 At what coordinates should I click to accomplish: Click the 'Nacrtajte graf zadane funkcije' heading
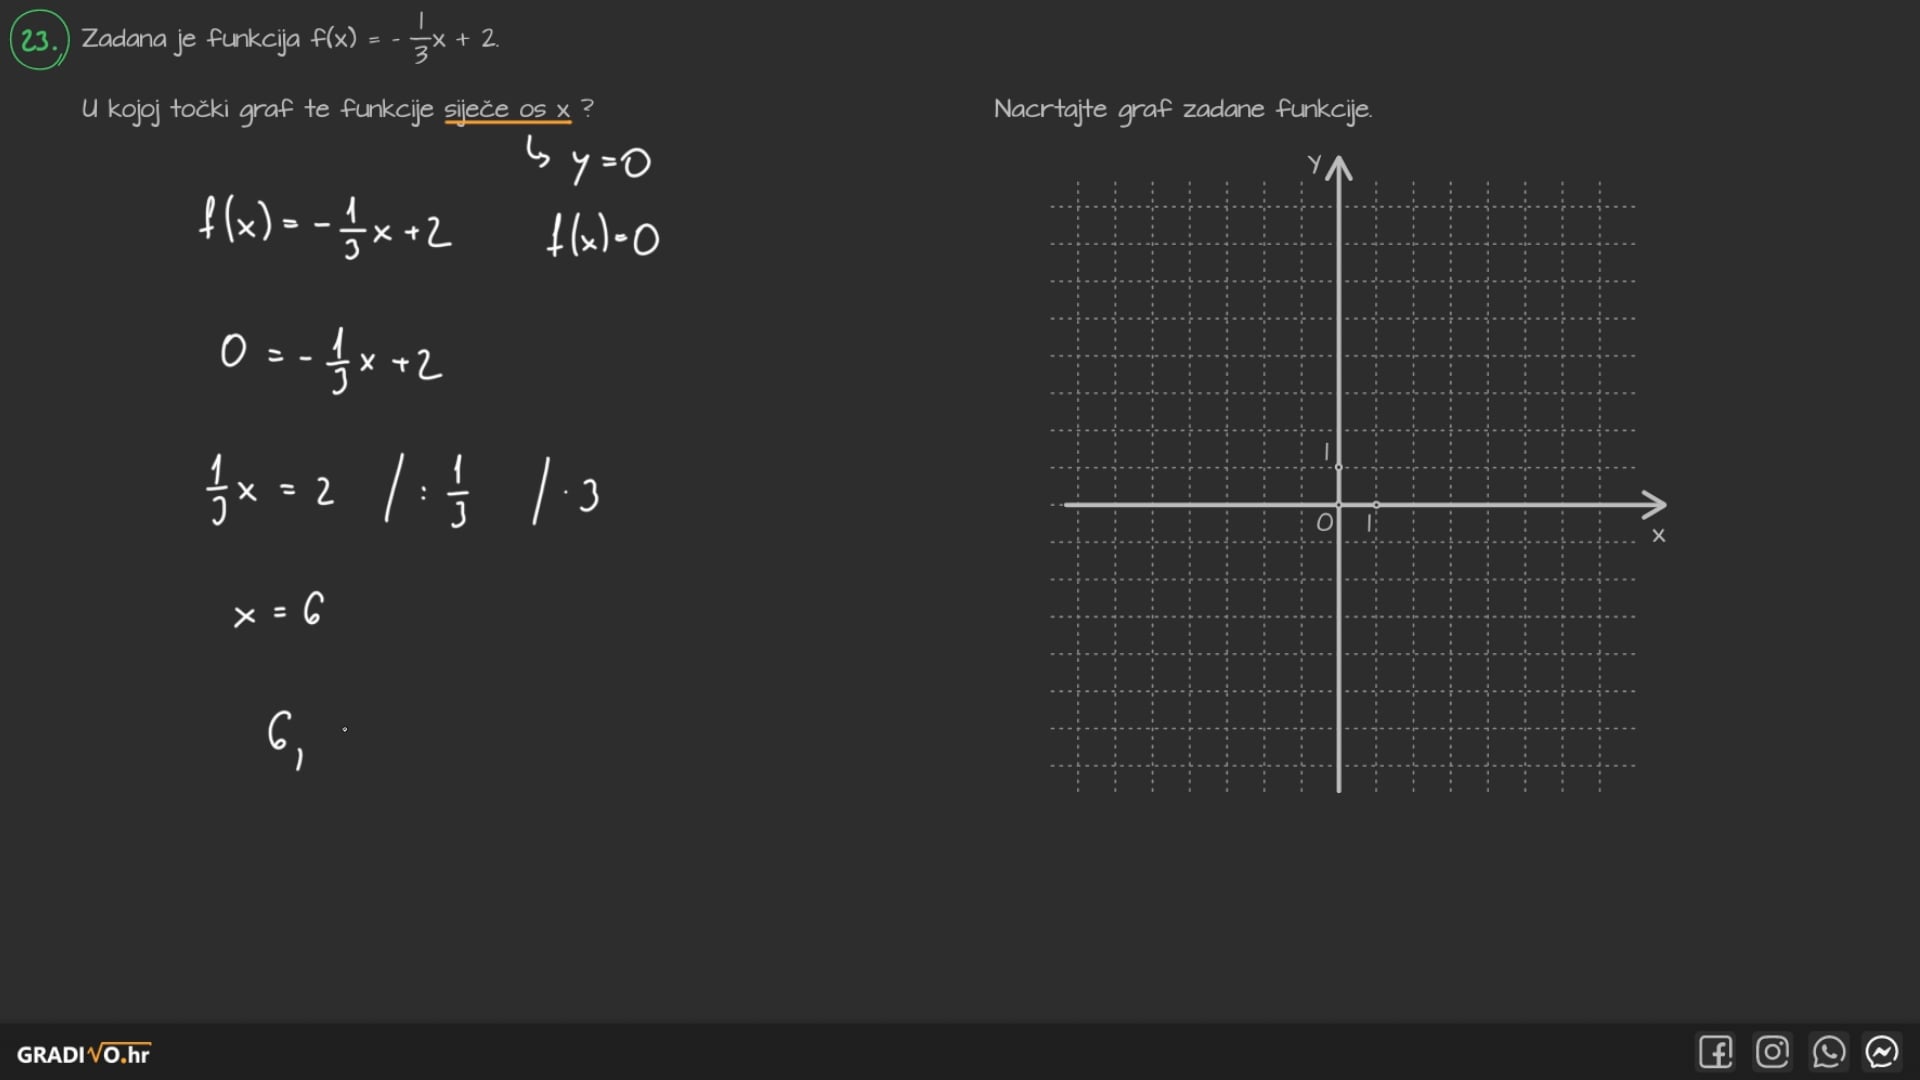pos(1182,109)
